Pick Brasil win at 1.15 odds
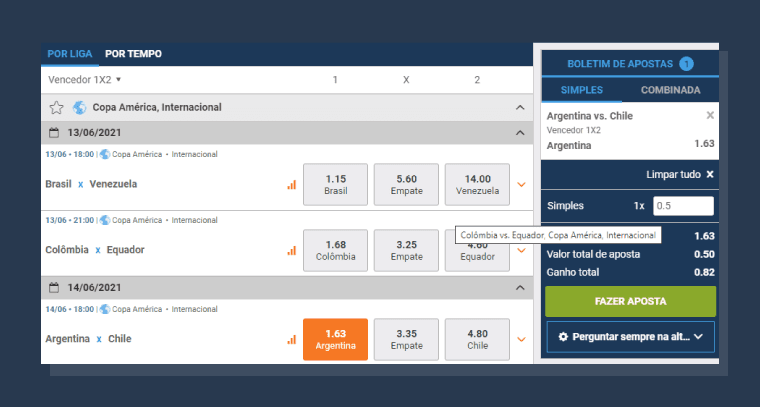 click(x=335, y=185)
